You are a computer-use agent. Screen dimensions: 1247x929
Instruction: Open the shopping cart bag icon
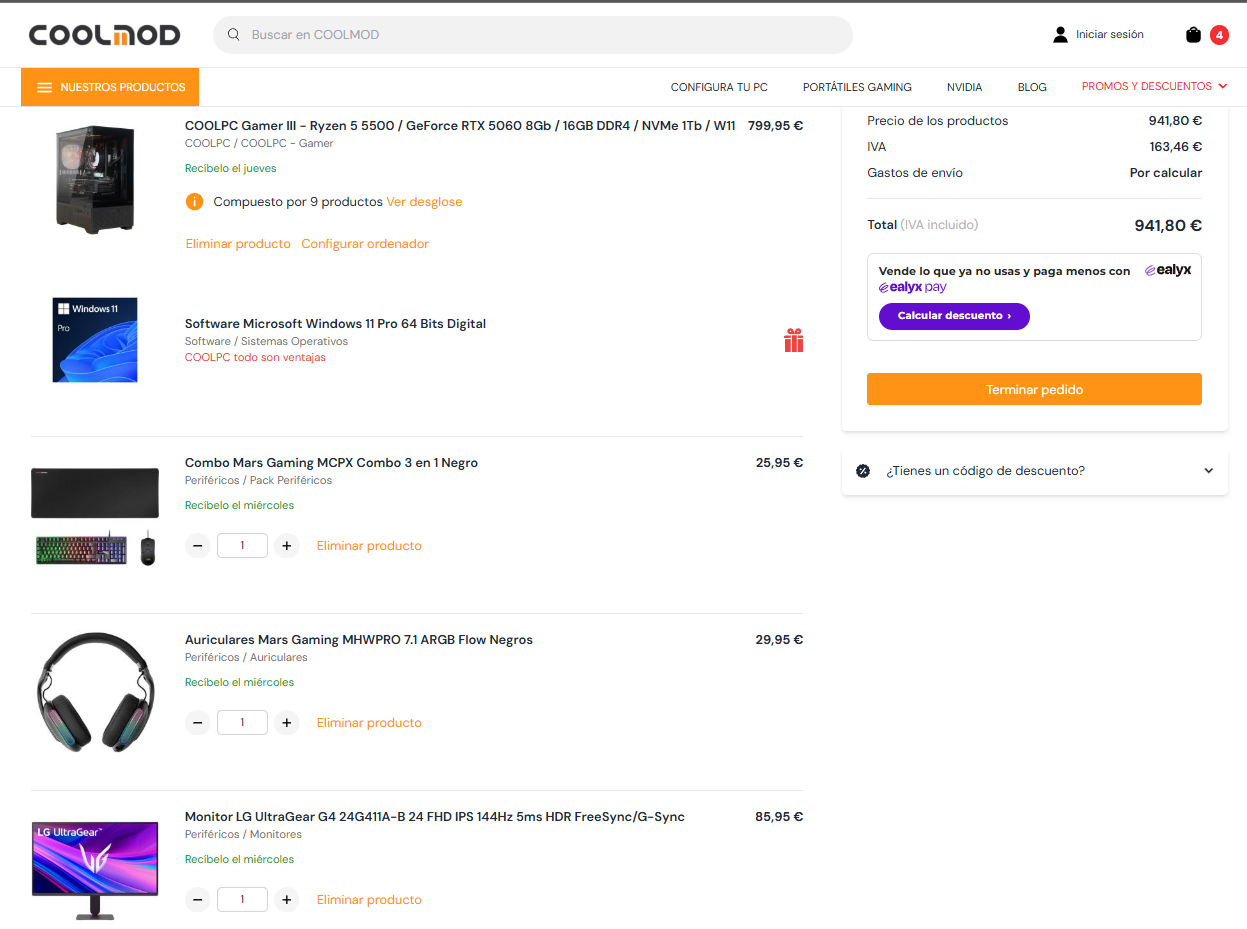pyautogui.click(x=1193, y=35)
